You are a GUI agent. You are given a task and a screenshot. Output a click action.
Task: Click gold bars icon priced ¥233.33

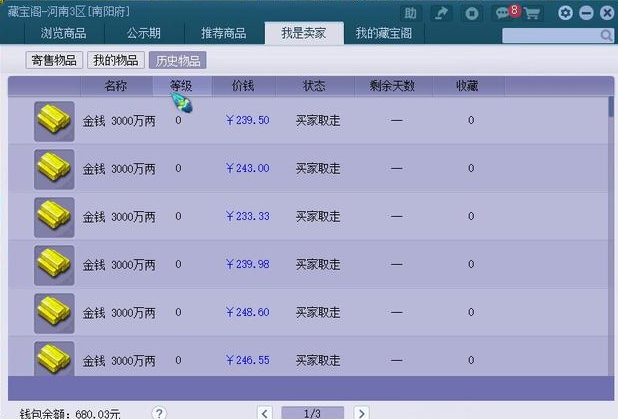coord(54,217)
